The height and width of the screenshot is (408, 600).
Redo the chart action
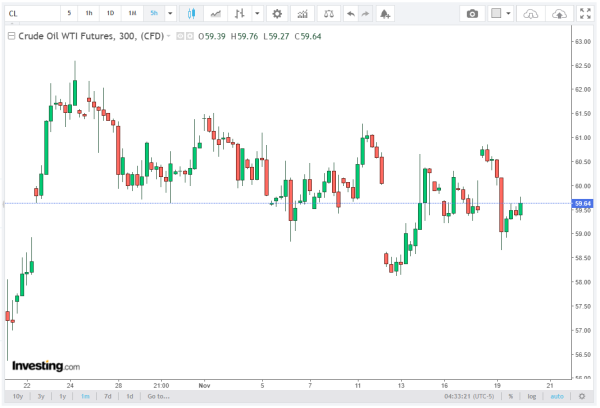coord(367,13)
